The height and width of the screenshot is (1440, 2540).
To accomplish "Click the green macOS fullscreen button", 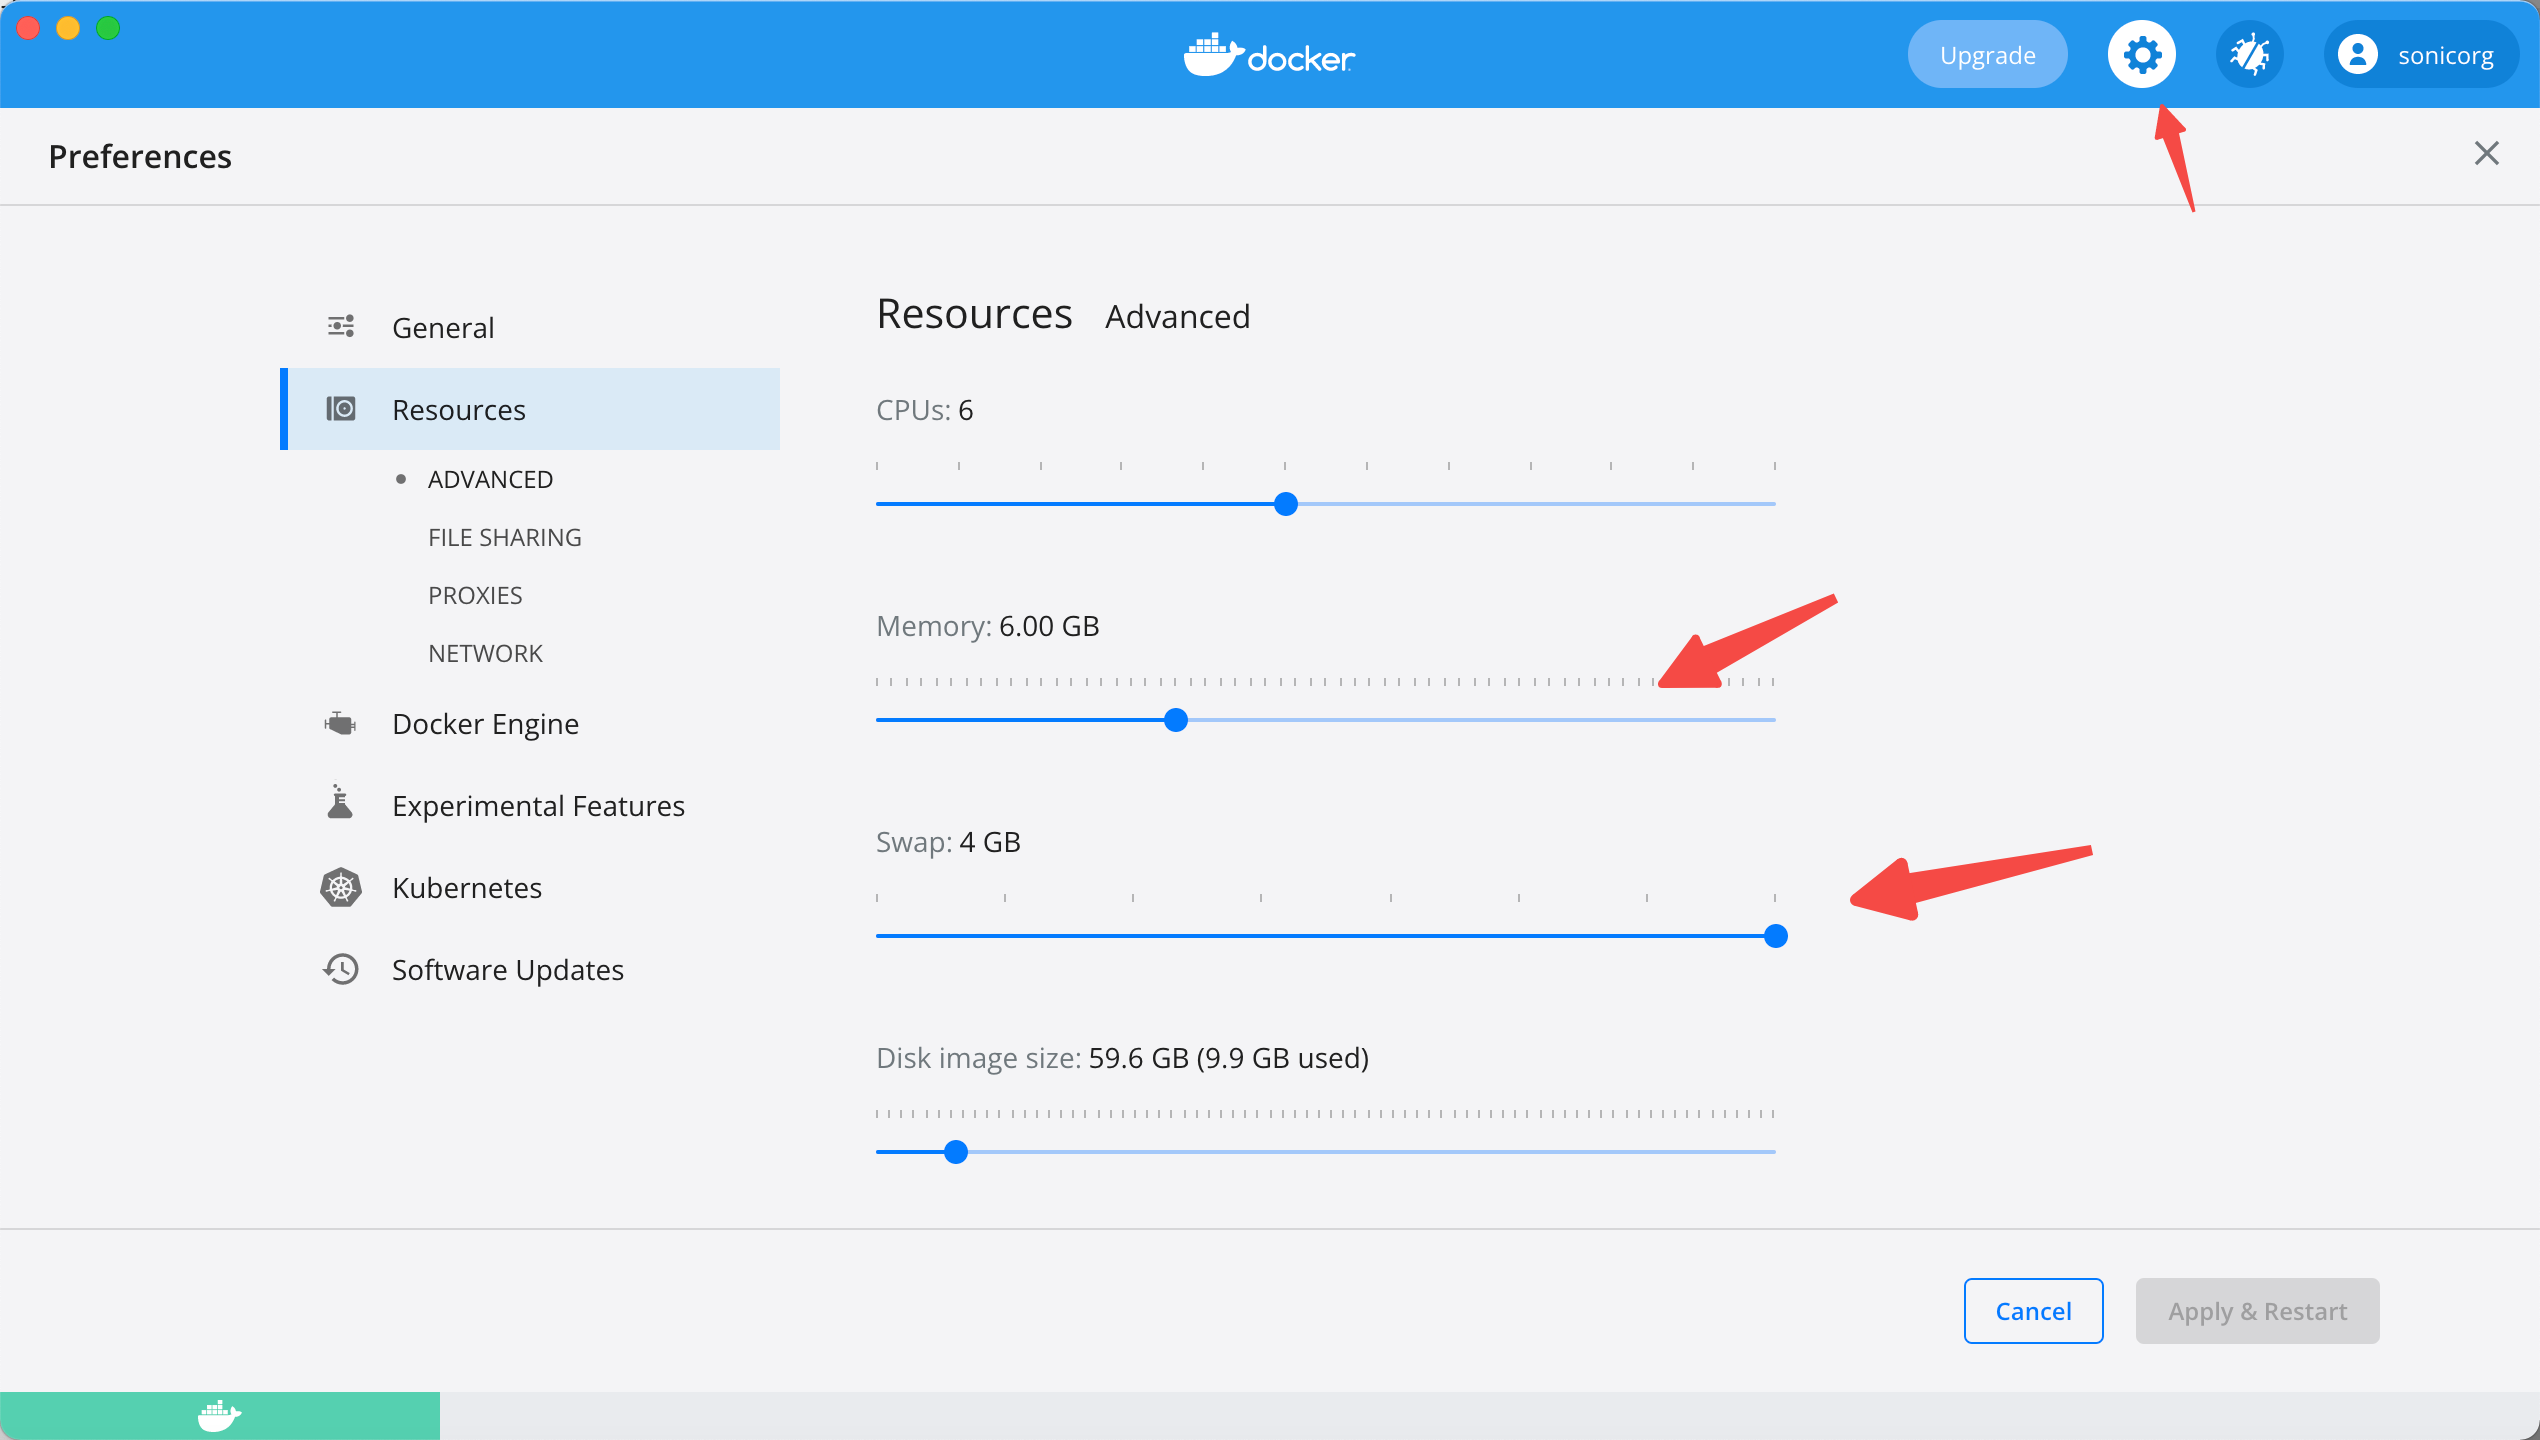I will [x=108, y=28].
